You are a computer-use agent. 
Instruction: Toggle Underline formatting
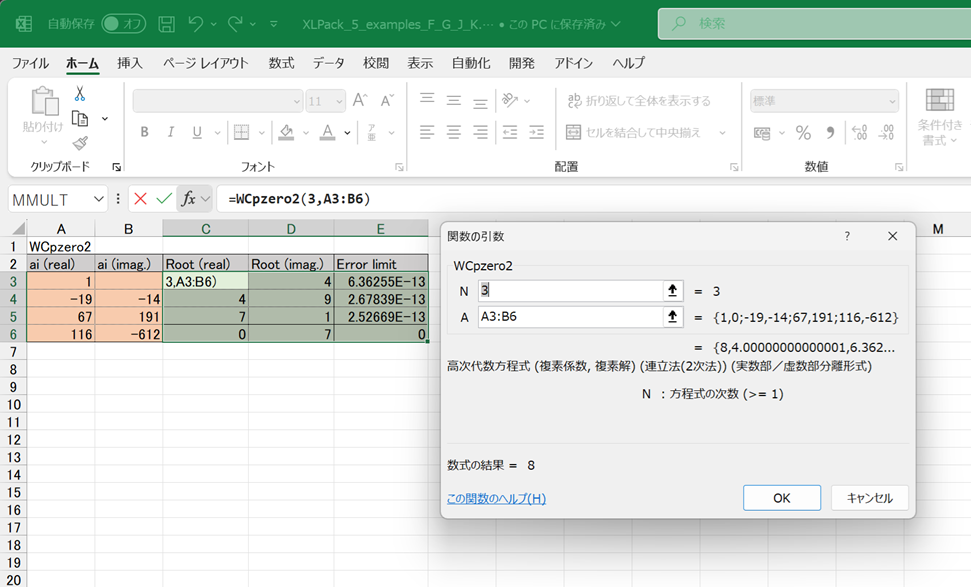(x=197, y=132)
